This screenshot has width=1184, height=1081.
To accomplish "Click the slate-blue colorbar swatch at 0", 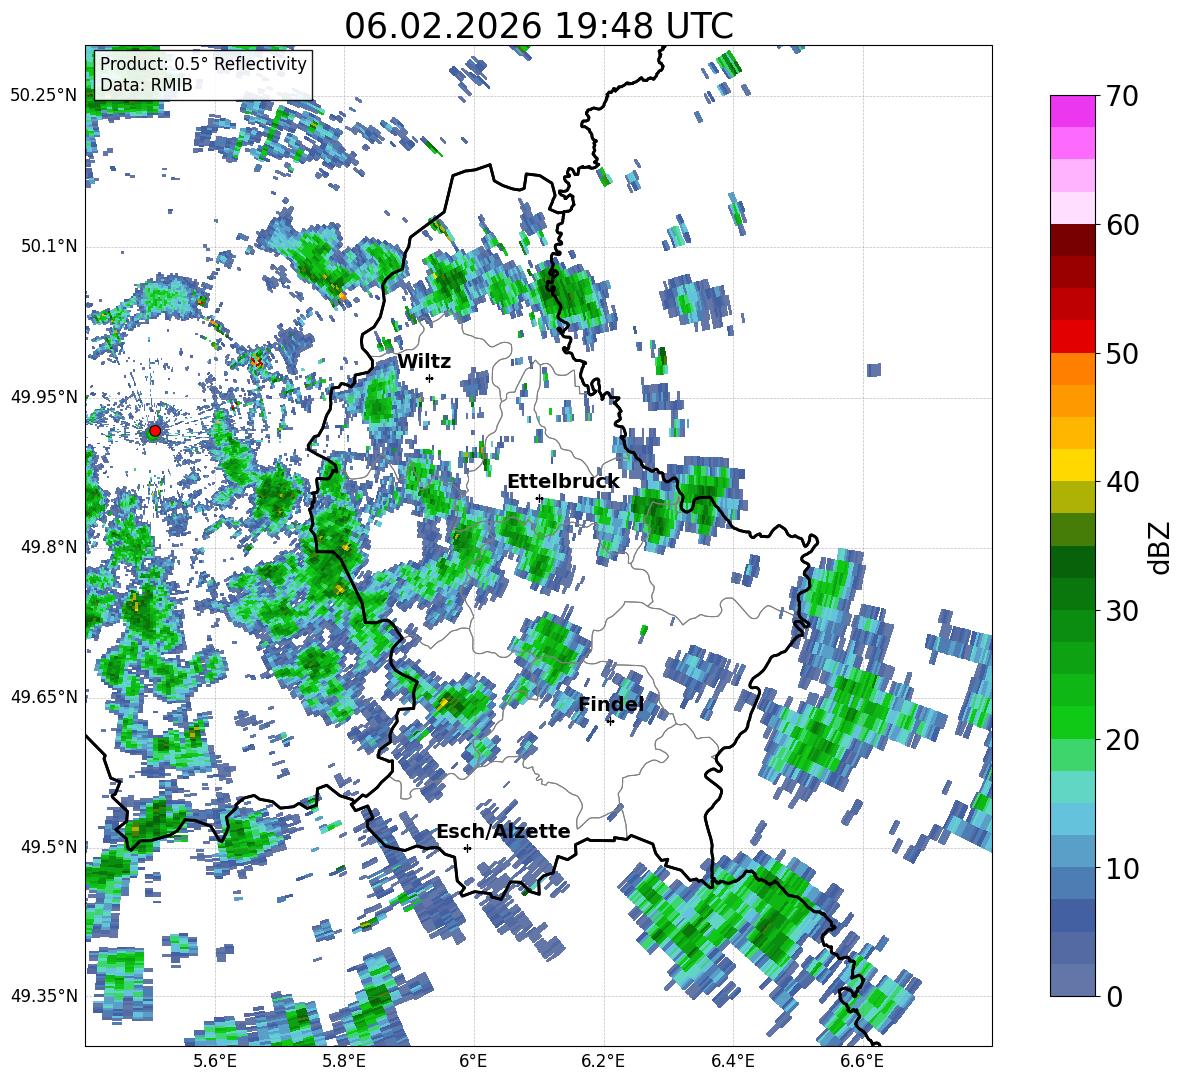I will (1072, 980).
